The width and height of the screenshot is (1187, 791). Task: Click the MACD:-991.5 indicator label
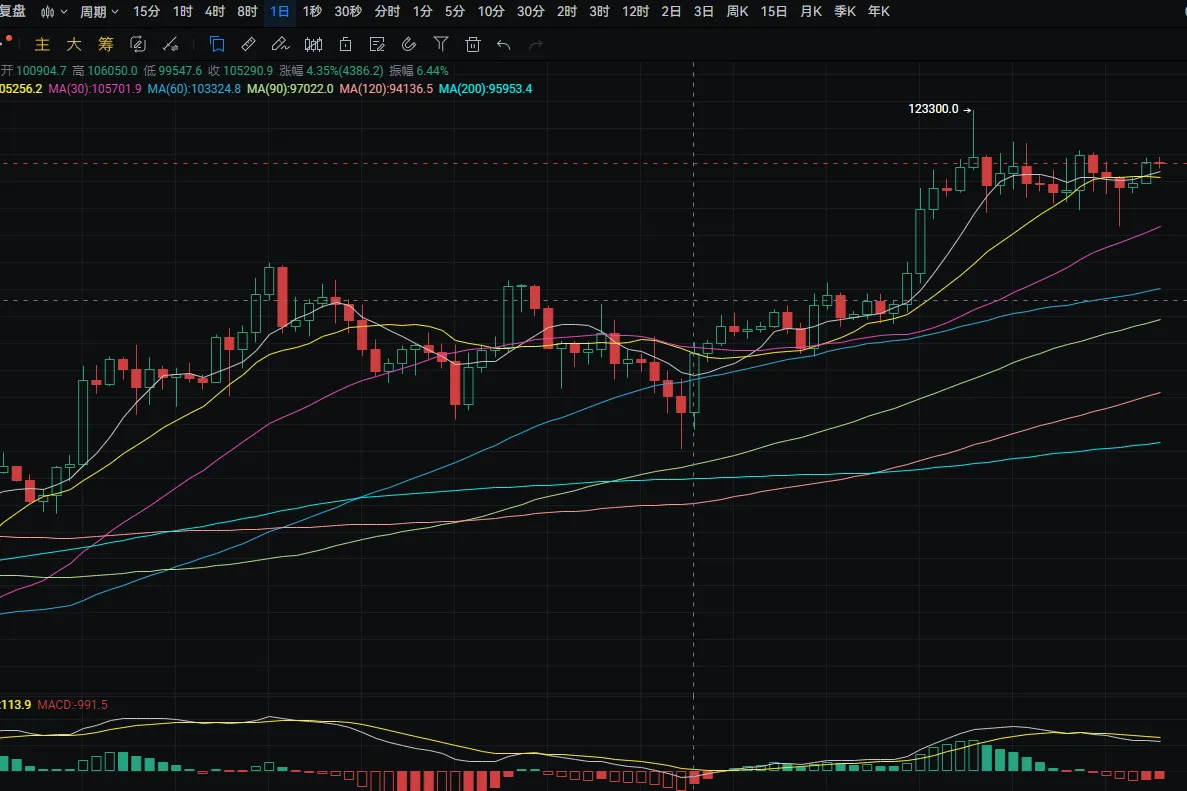pos(73,705)
